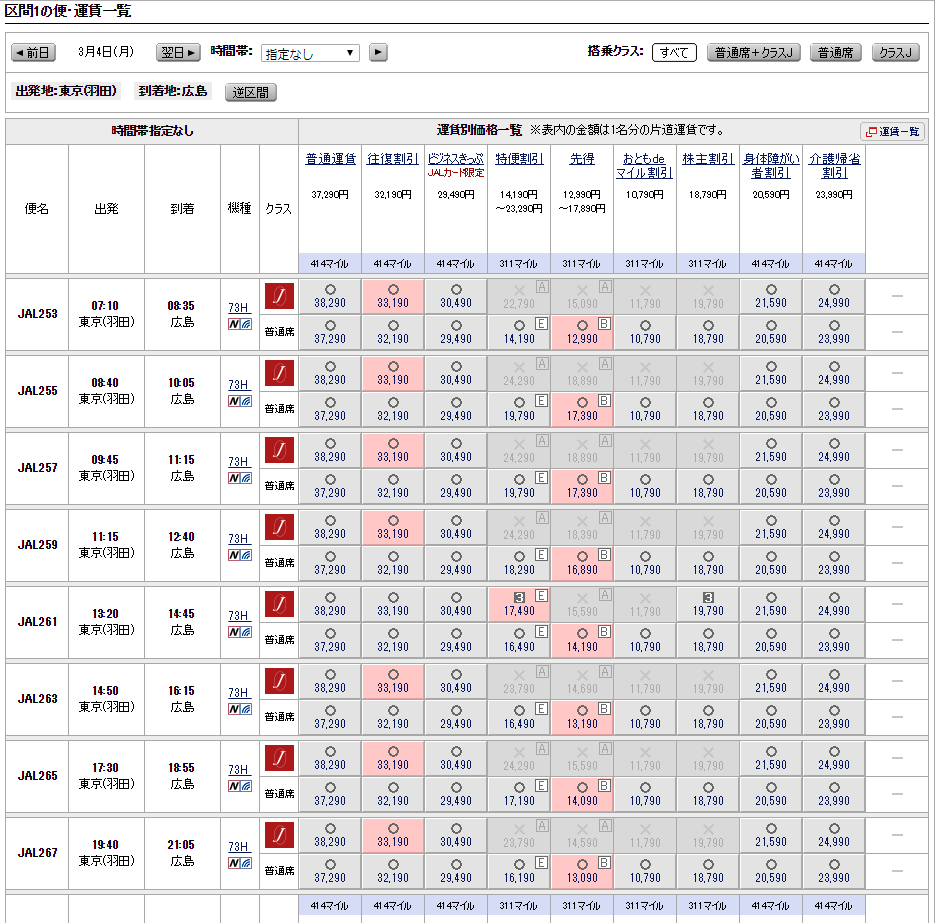Open 普通運賃 fare details link

[330, 159]
